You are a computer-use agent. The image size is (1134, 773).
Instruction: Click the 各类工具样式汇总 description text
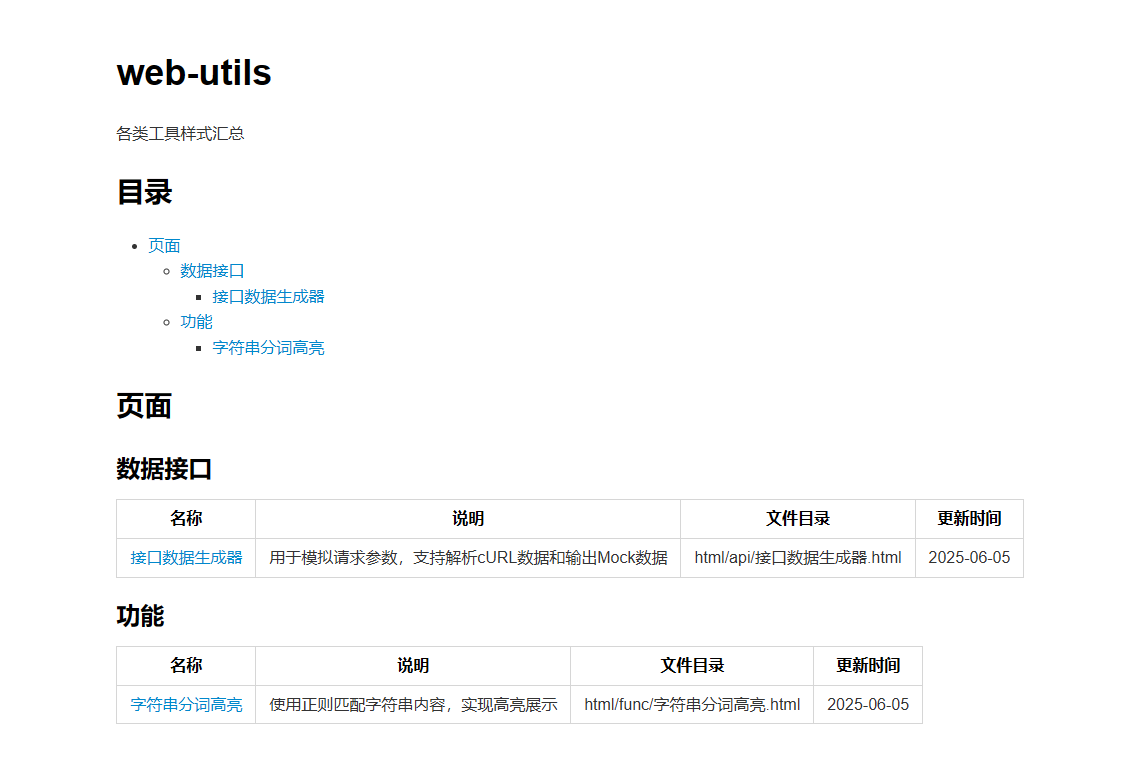click(180, 134)
